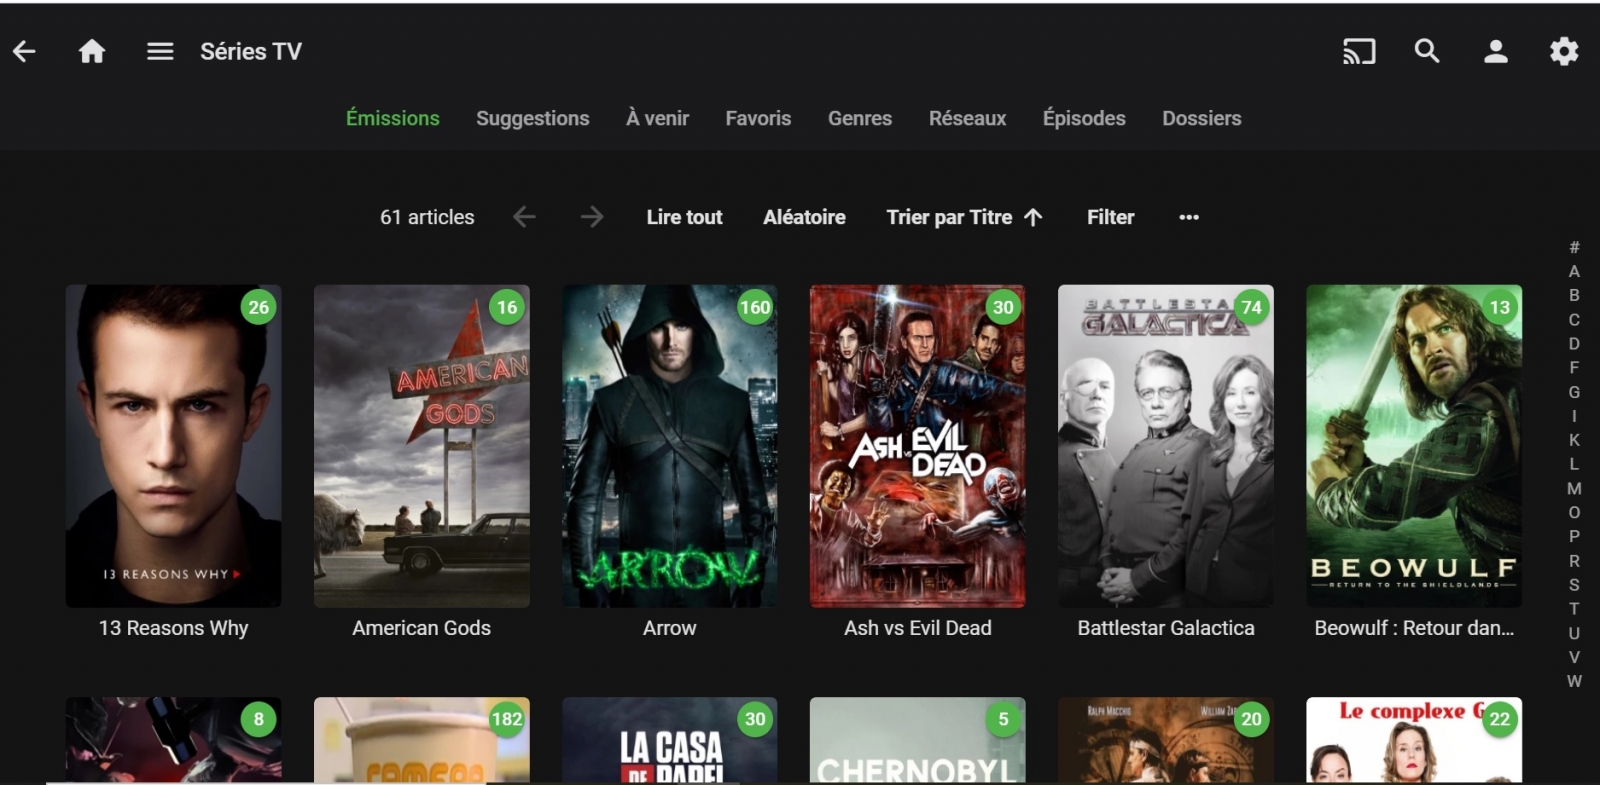Image resolution: width=1600 pixels, height=785 pixels.
Task: Click the cast to device icon
Action: click(x=1359, y=51)
